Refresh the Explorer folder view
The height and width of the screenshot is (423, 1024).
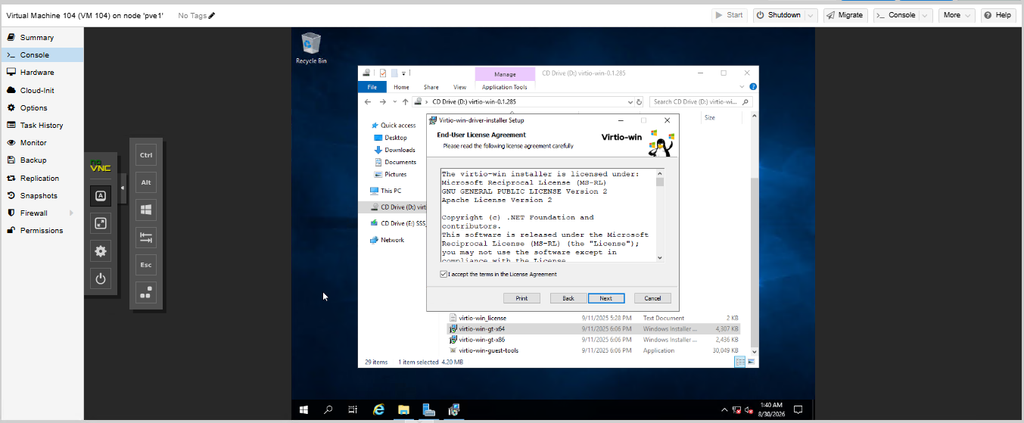(639, 102)
